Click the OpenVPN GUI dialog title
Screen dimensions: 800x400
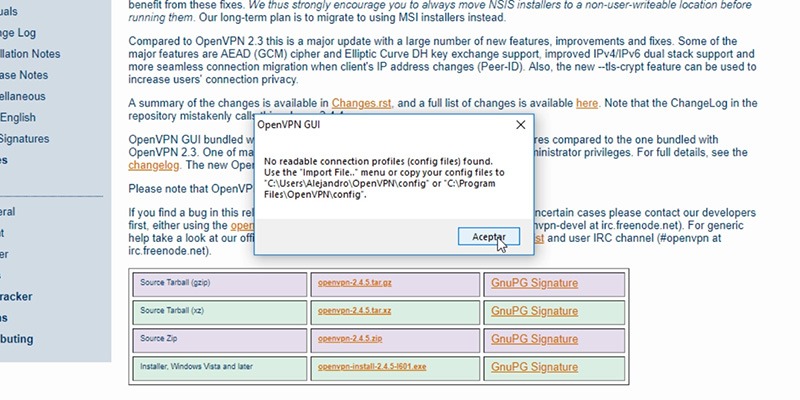coord(289,124)
